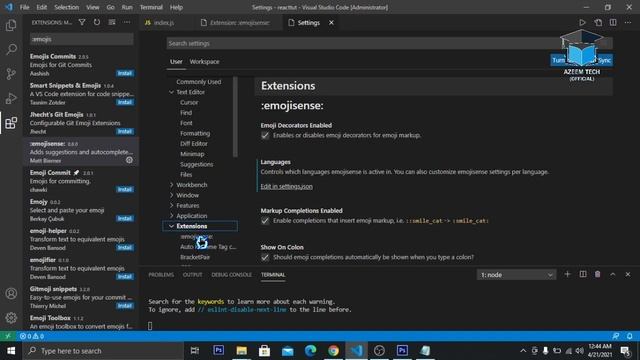The height and width of the screenshot is (360, 640).
Task: Open manage gear for :emojisense: extension
Action: (x=129, y=160)
